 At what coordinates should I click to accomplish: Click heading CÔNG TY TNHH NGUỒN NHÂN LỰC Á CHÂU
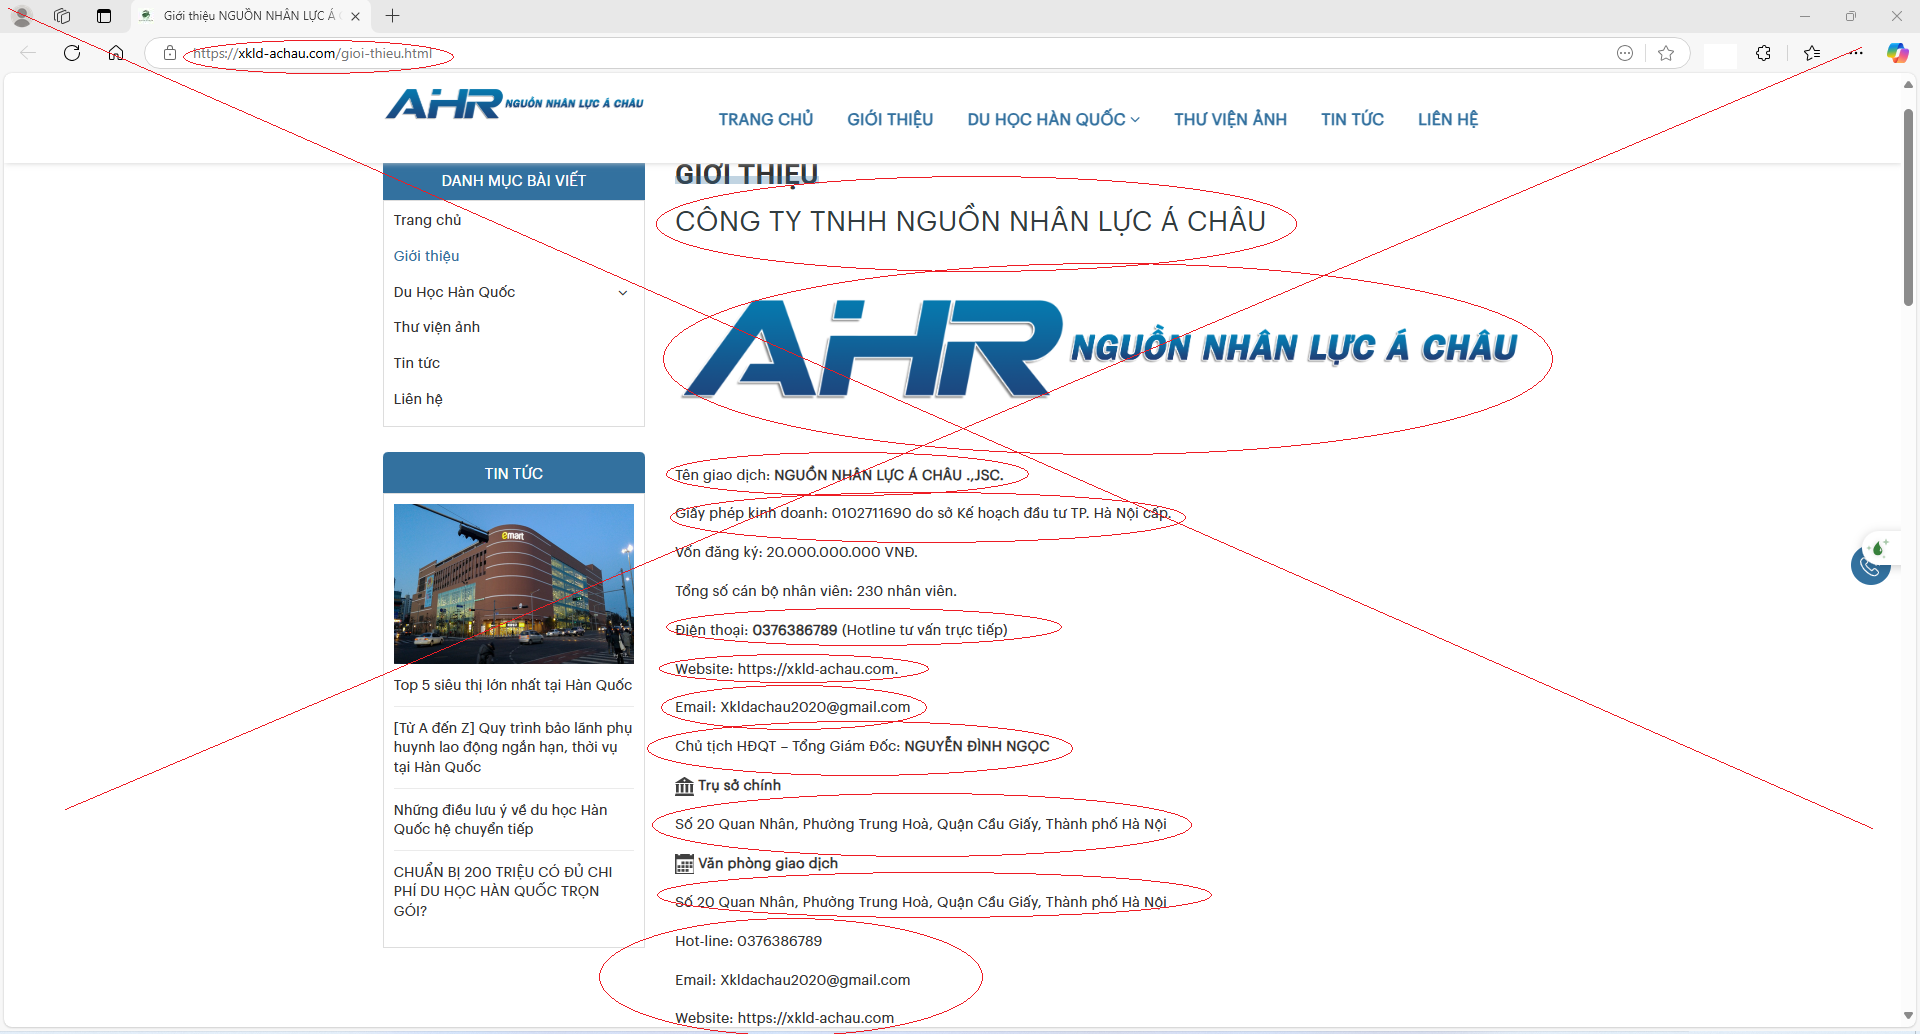(970, 221)
